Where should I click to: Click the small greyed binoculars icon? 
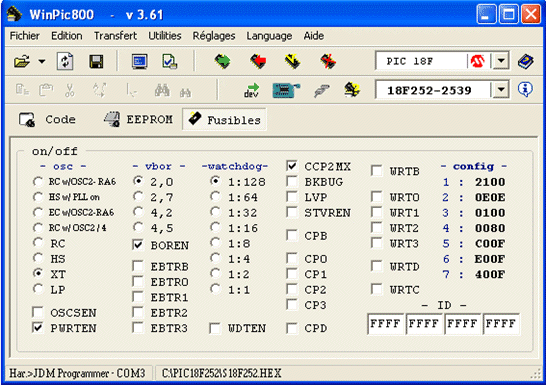185,92
